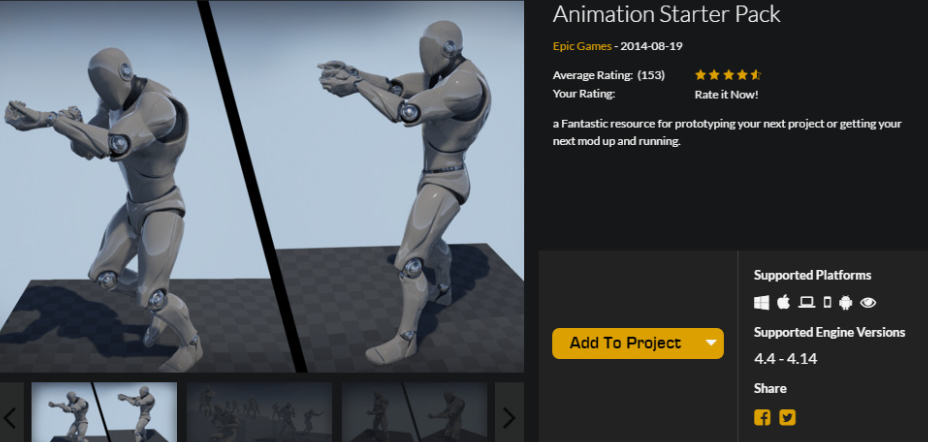Select the second group-of-mannequins thumbnail
The image size is (928, 442).
click(x=259, y=412)
